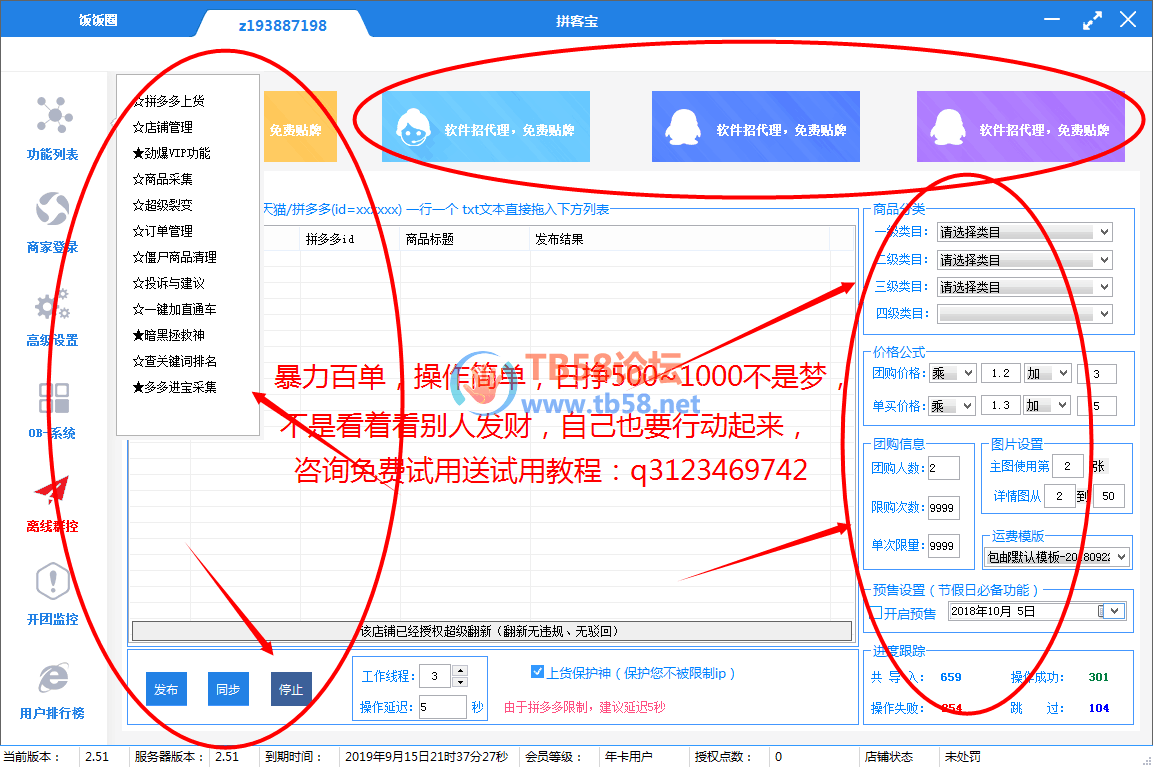The height and width of the screenshot is (767, 1153).
Task: Click the 操作成功 count 301
Action: point(1099,677)
